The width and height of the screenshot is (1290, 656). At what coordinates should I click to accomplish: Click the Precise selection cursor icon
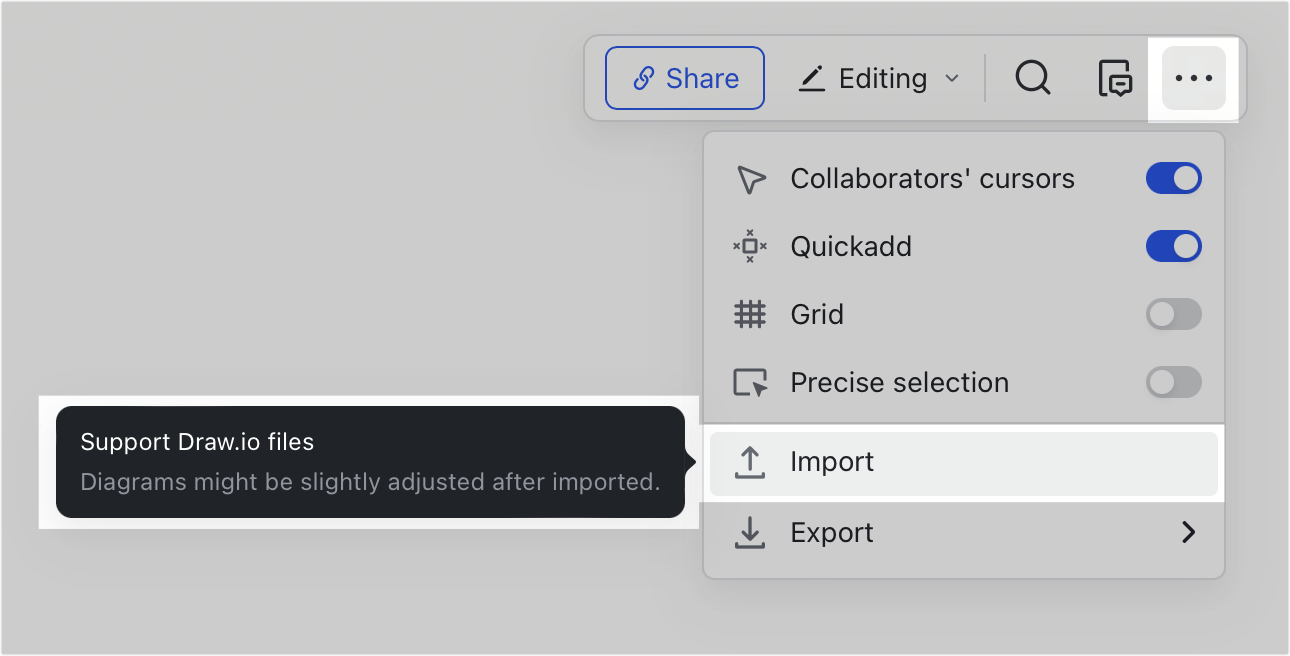[750, 382]
